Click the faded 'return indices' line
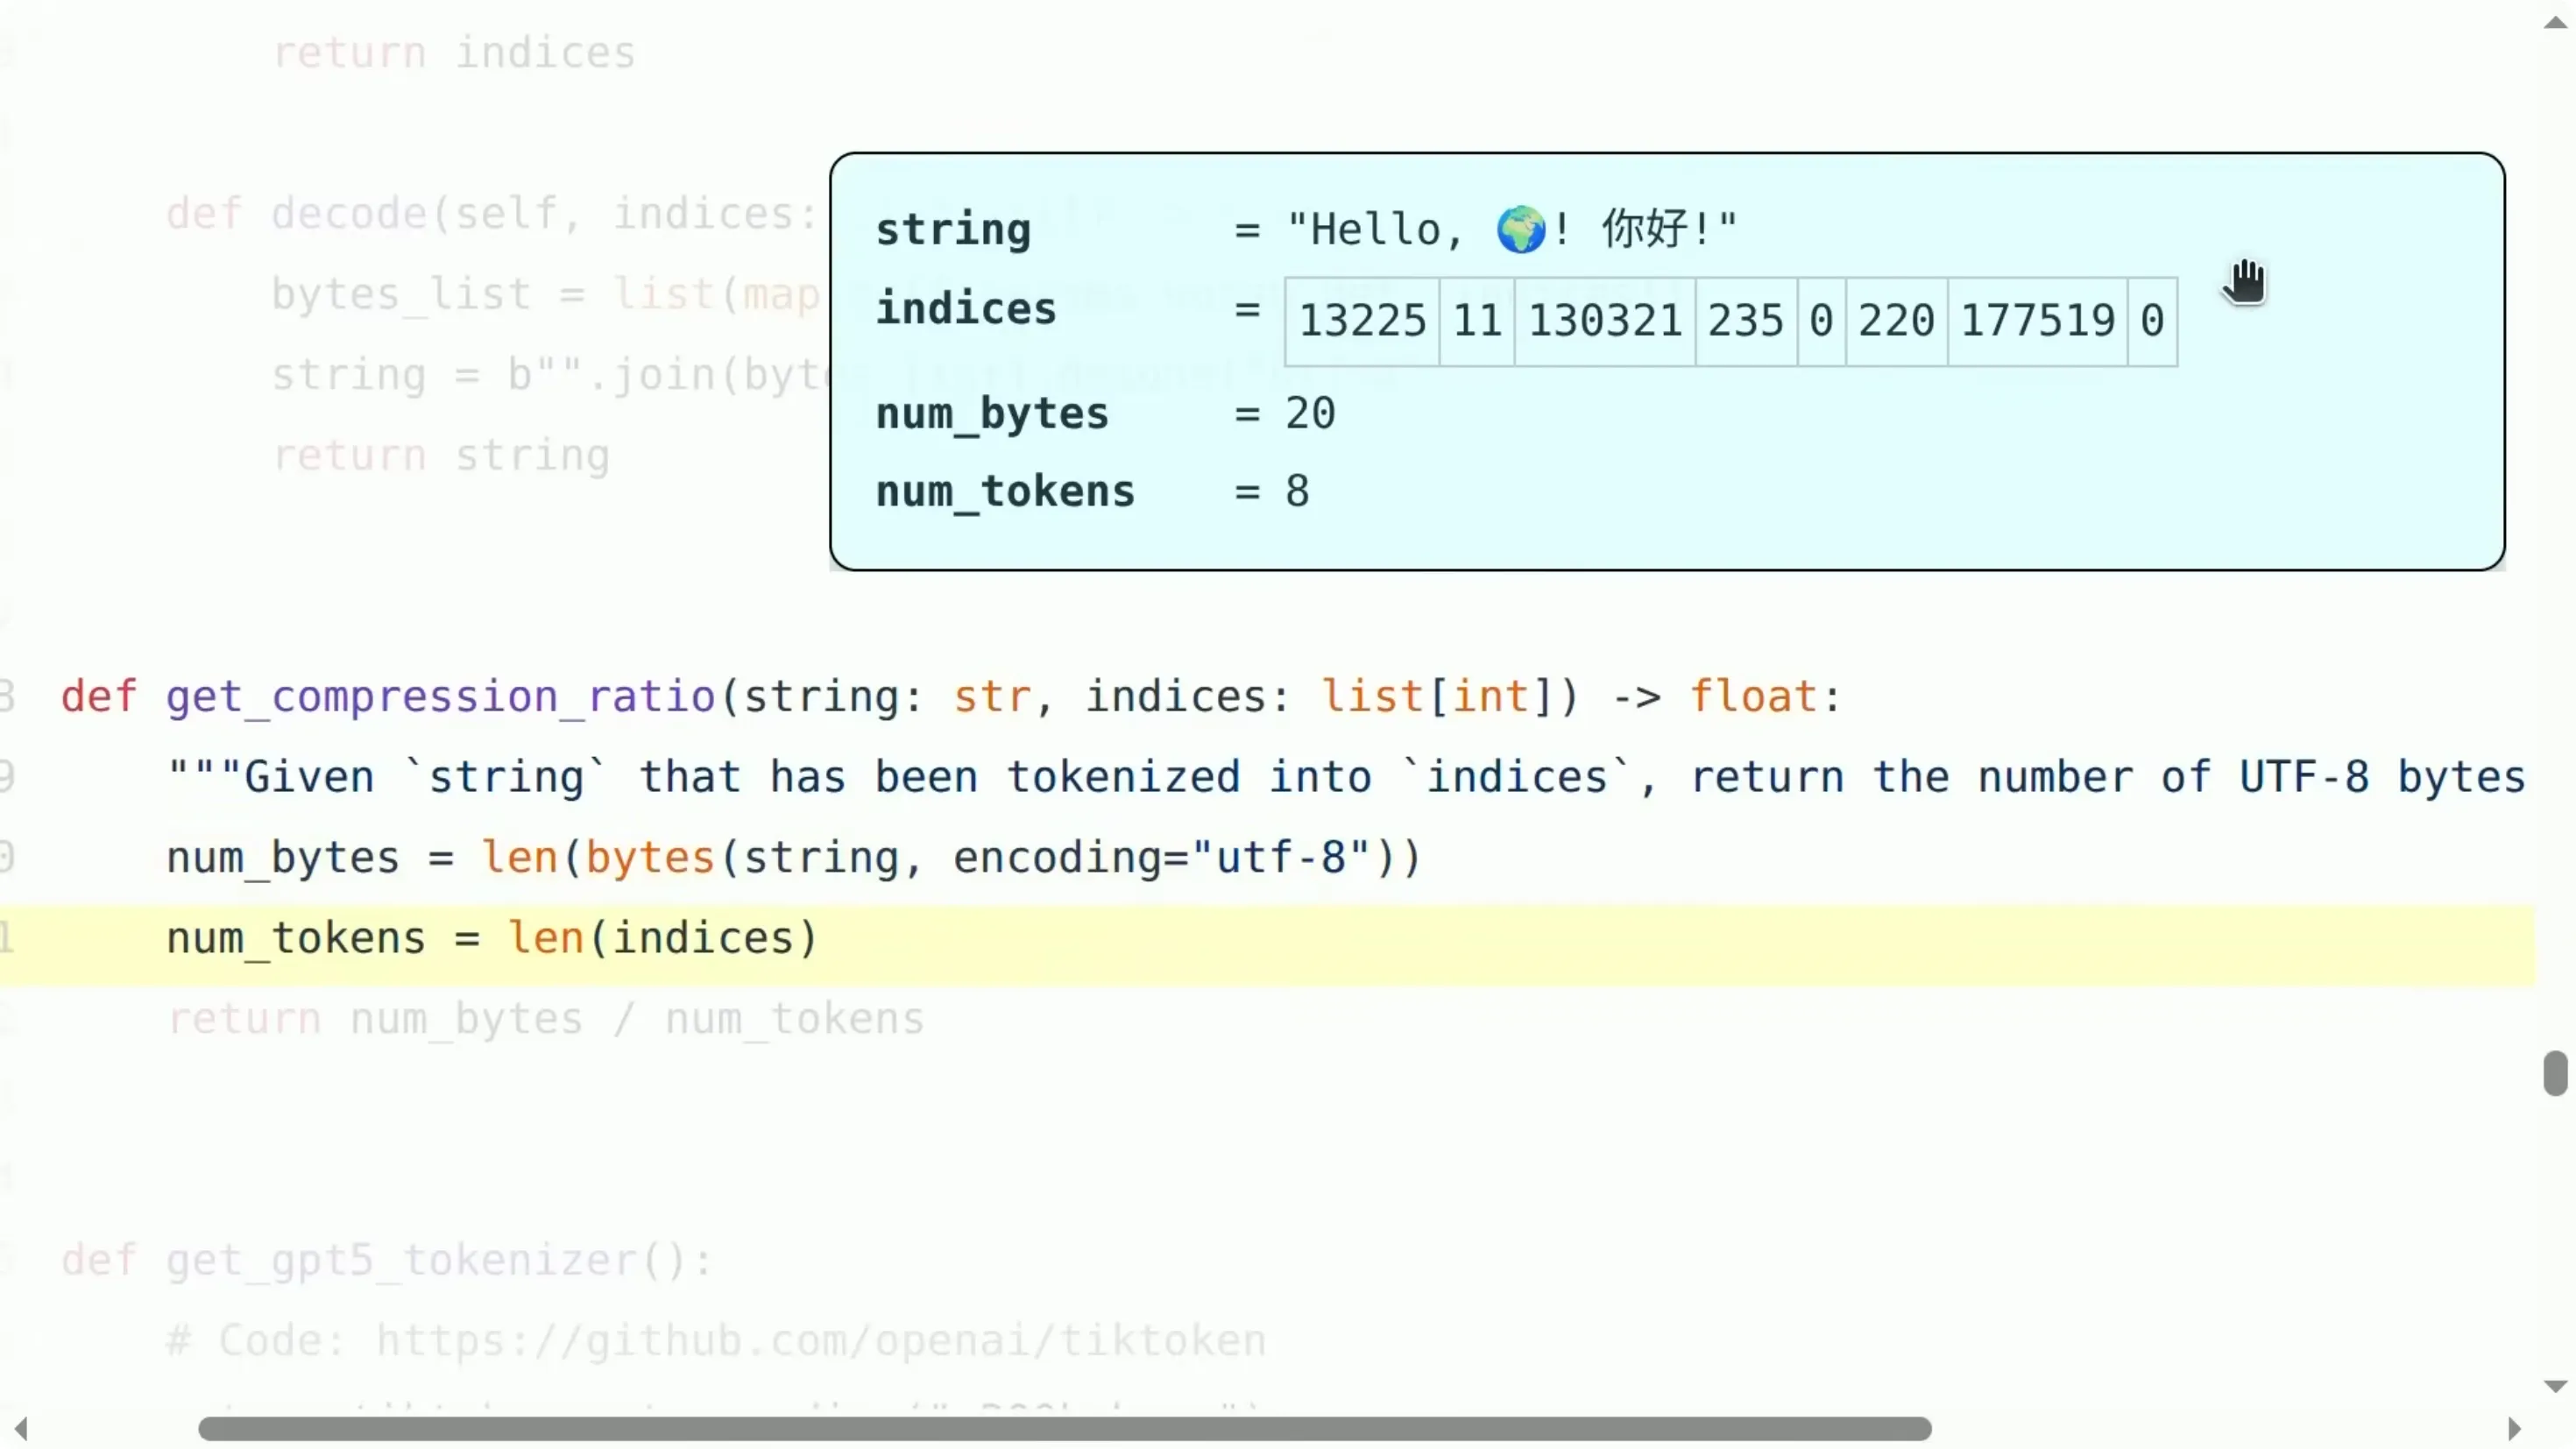Image resolution: width=2576 pixels, height=1449 pixels. 454,53
